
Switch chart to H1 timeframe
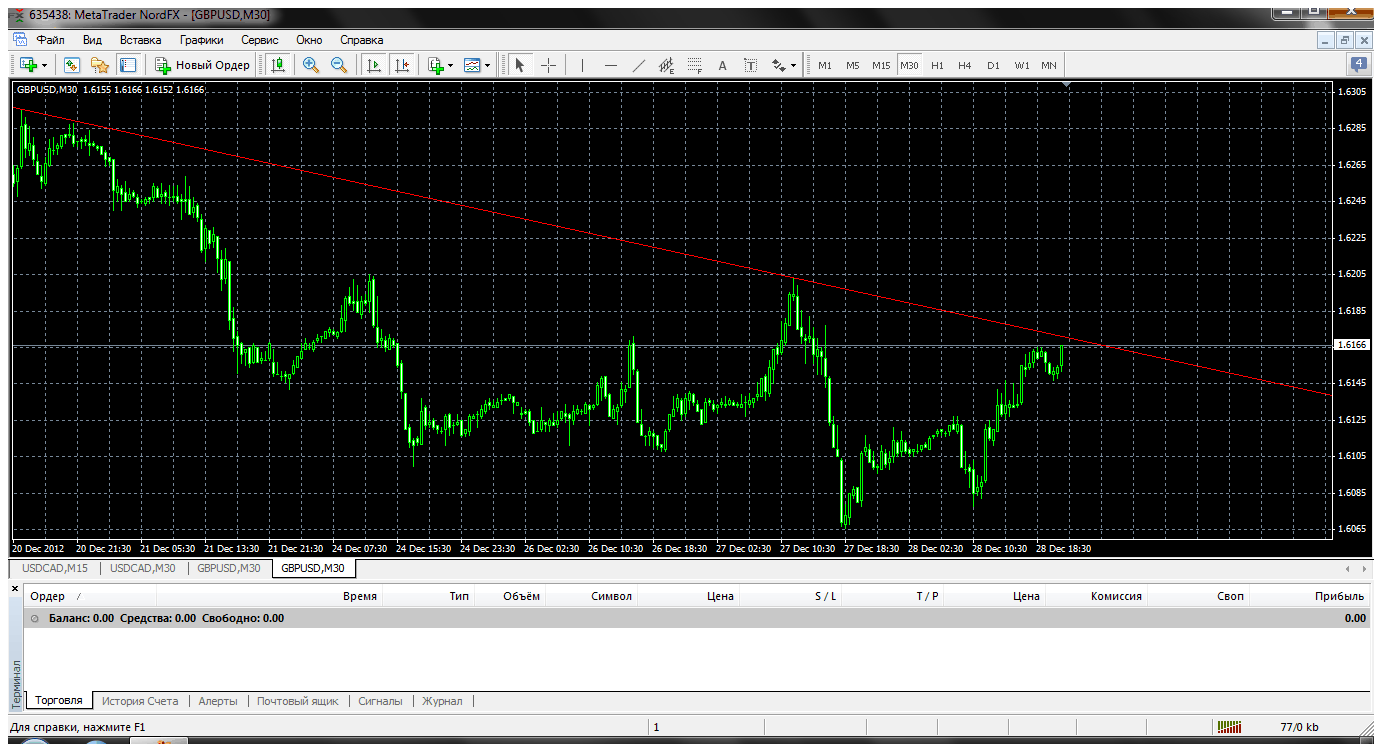937,65
